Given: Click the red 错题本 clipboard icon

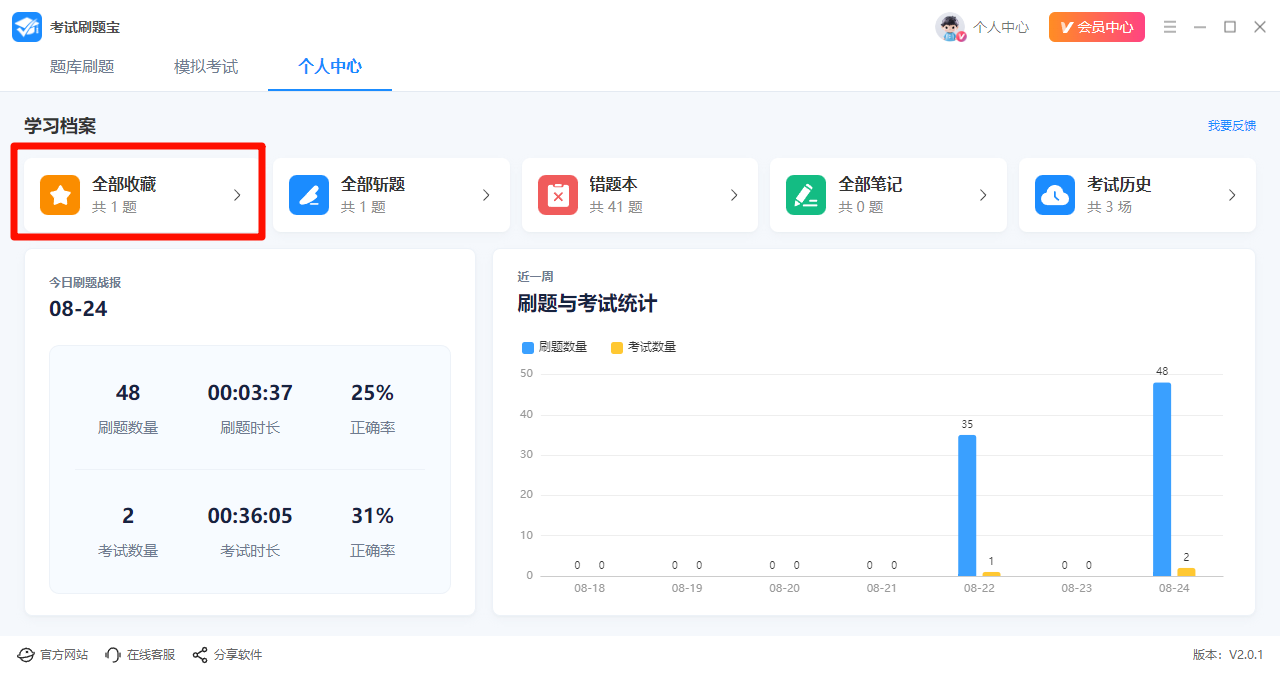Looking at the screenshot, I should pyautogui.click(x=558, y=195).
